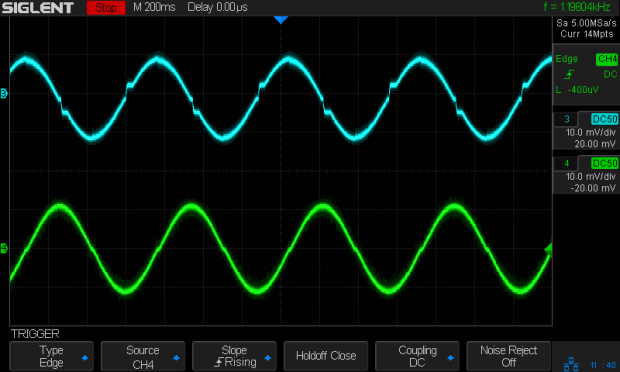Click channel 4's 10.0 mV/div scale

click(x=591, y=177)
